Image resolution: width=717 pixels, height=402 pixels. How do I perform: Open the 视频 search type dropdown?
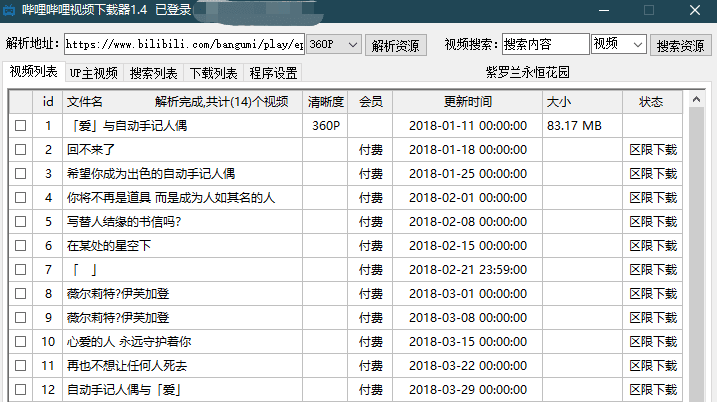click(x=618, y=44)
